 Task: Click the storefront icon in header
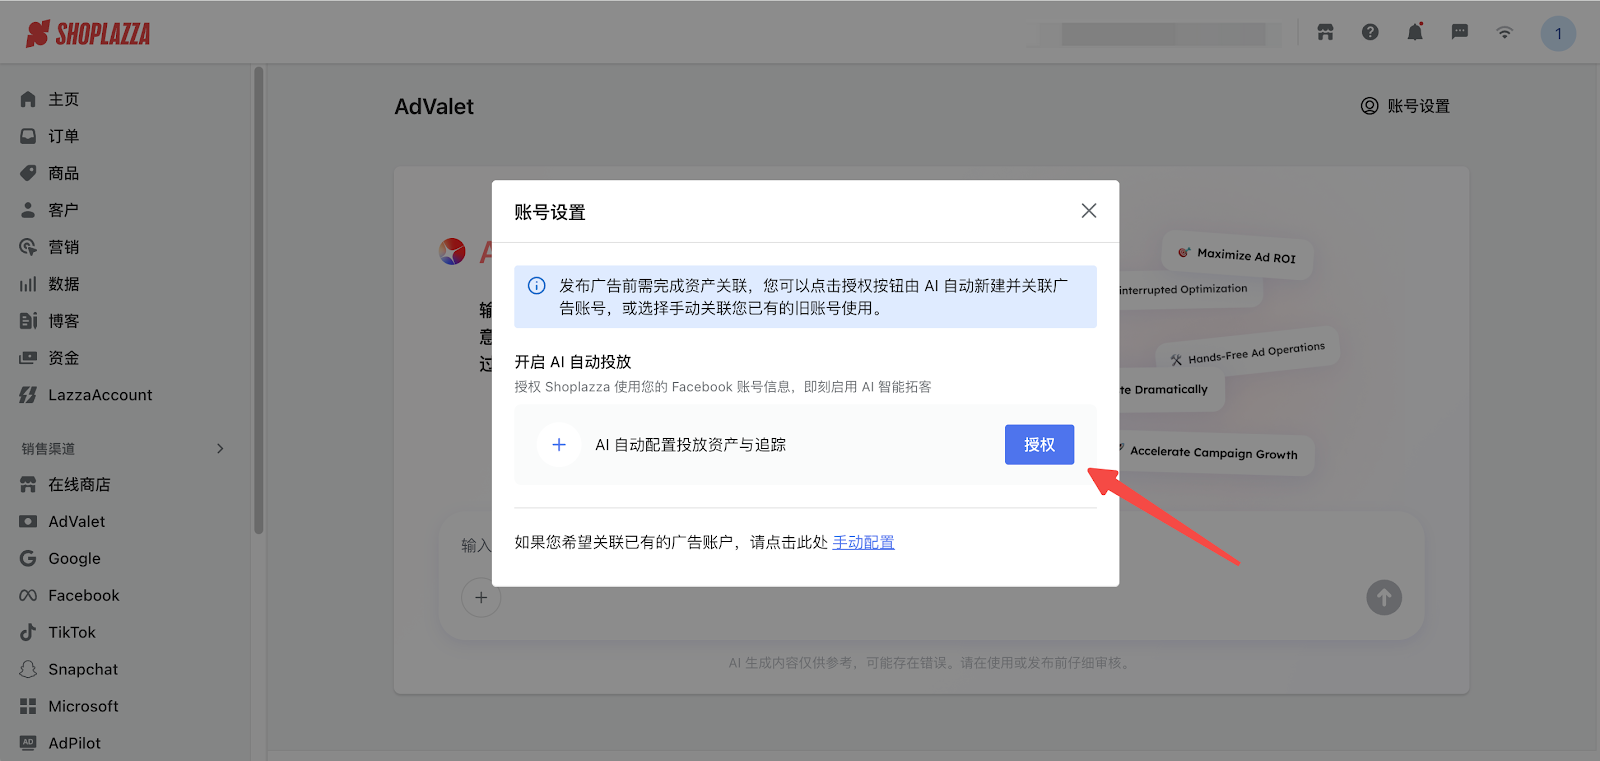pos(1325,33)
